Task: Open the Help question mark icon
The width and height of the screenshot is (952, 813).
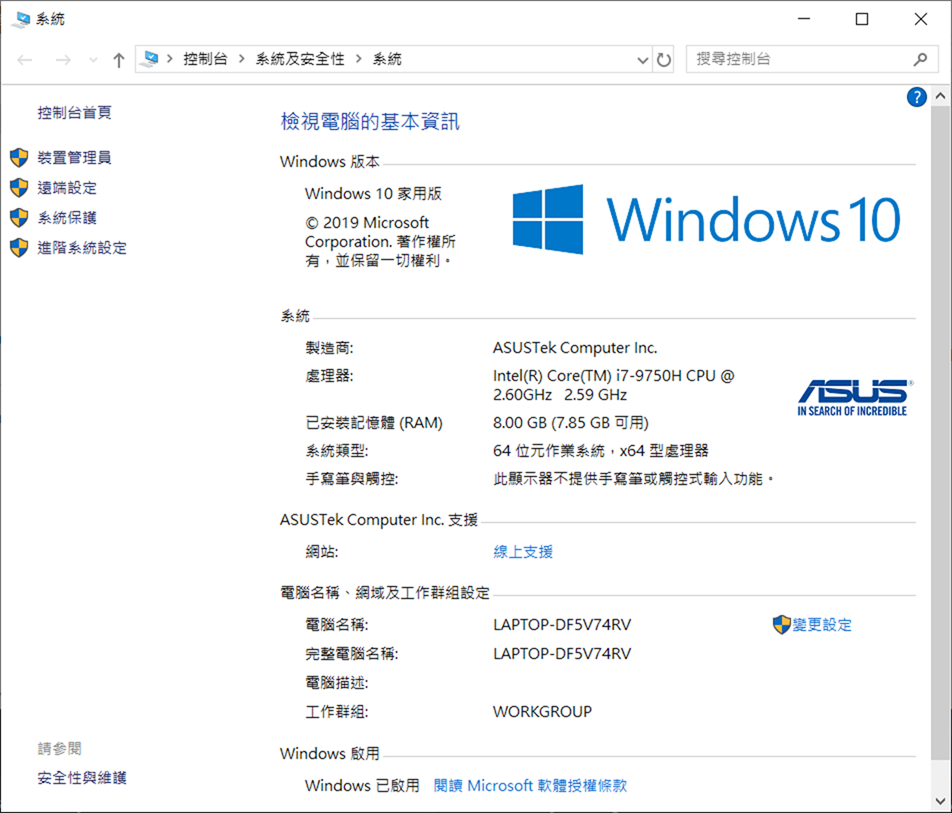Action: [x=917, y=96]
